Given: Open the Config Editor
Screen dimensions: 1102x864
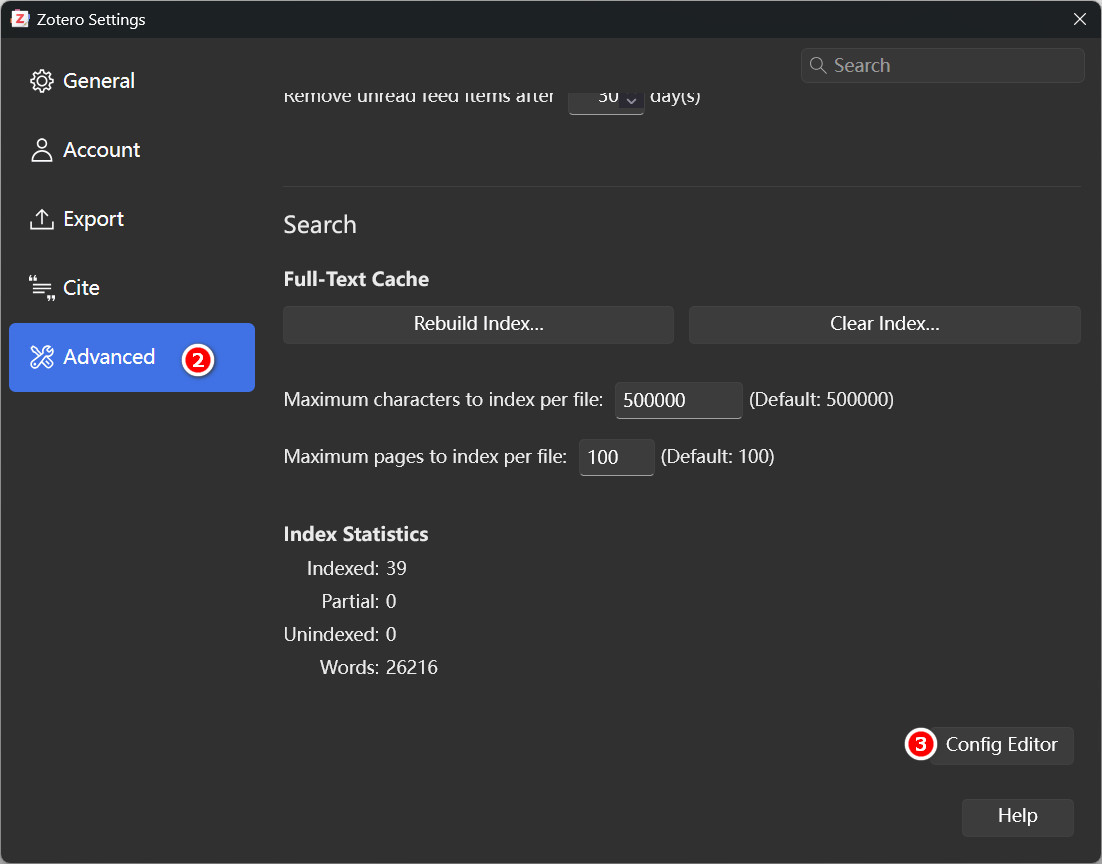Looking at the screenshot, I should click(x=1001, y=744).
